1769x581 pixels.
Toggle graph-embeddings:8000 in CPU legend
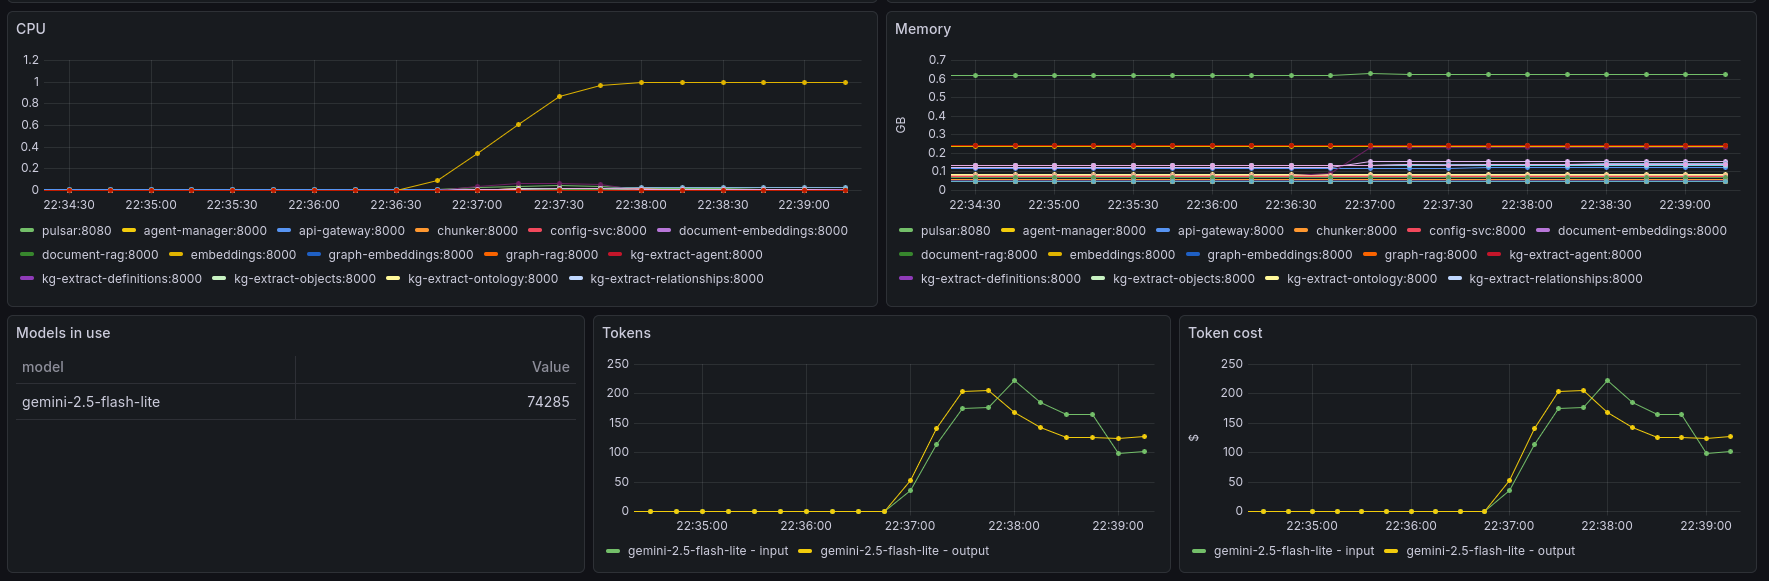click(x=401, y=255)
